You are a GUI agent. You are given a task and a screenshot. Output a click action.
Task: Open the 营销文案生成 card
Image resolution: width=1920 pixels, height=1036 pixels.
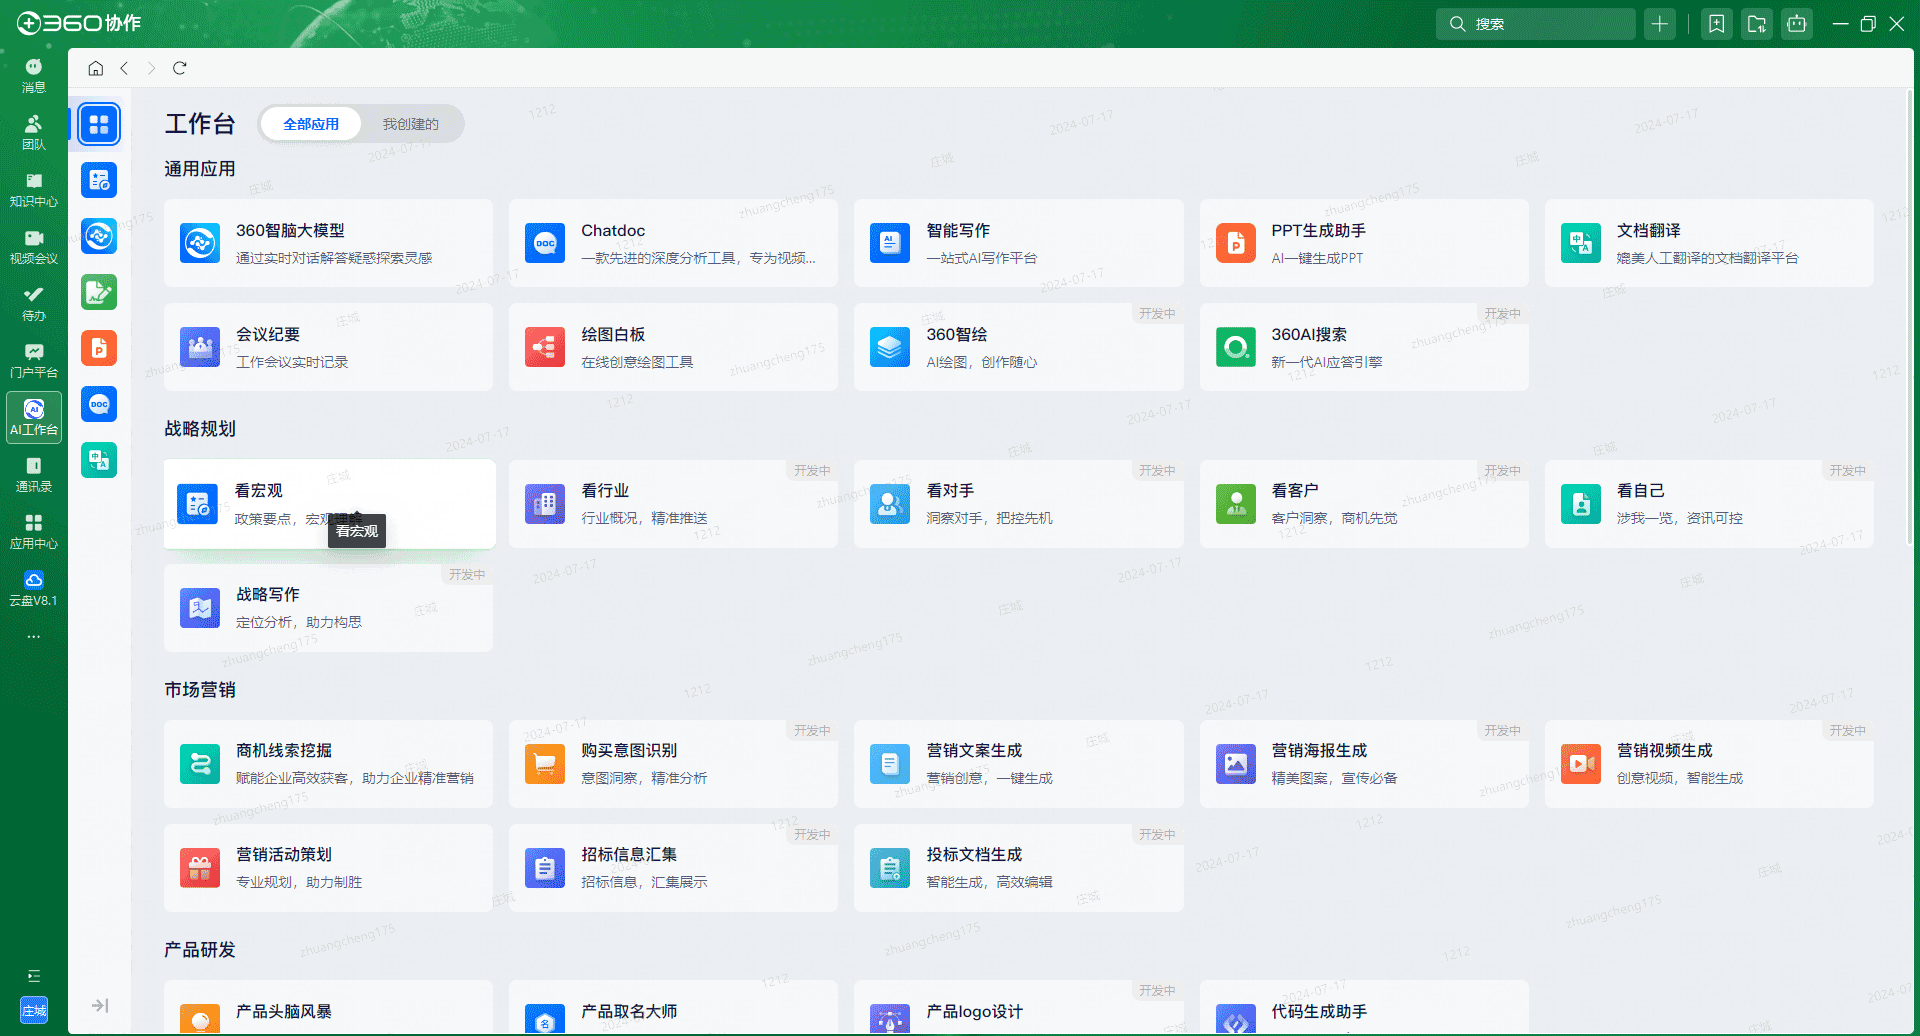1018,764
